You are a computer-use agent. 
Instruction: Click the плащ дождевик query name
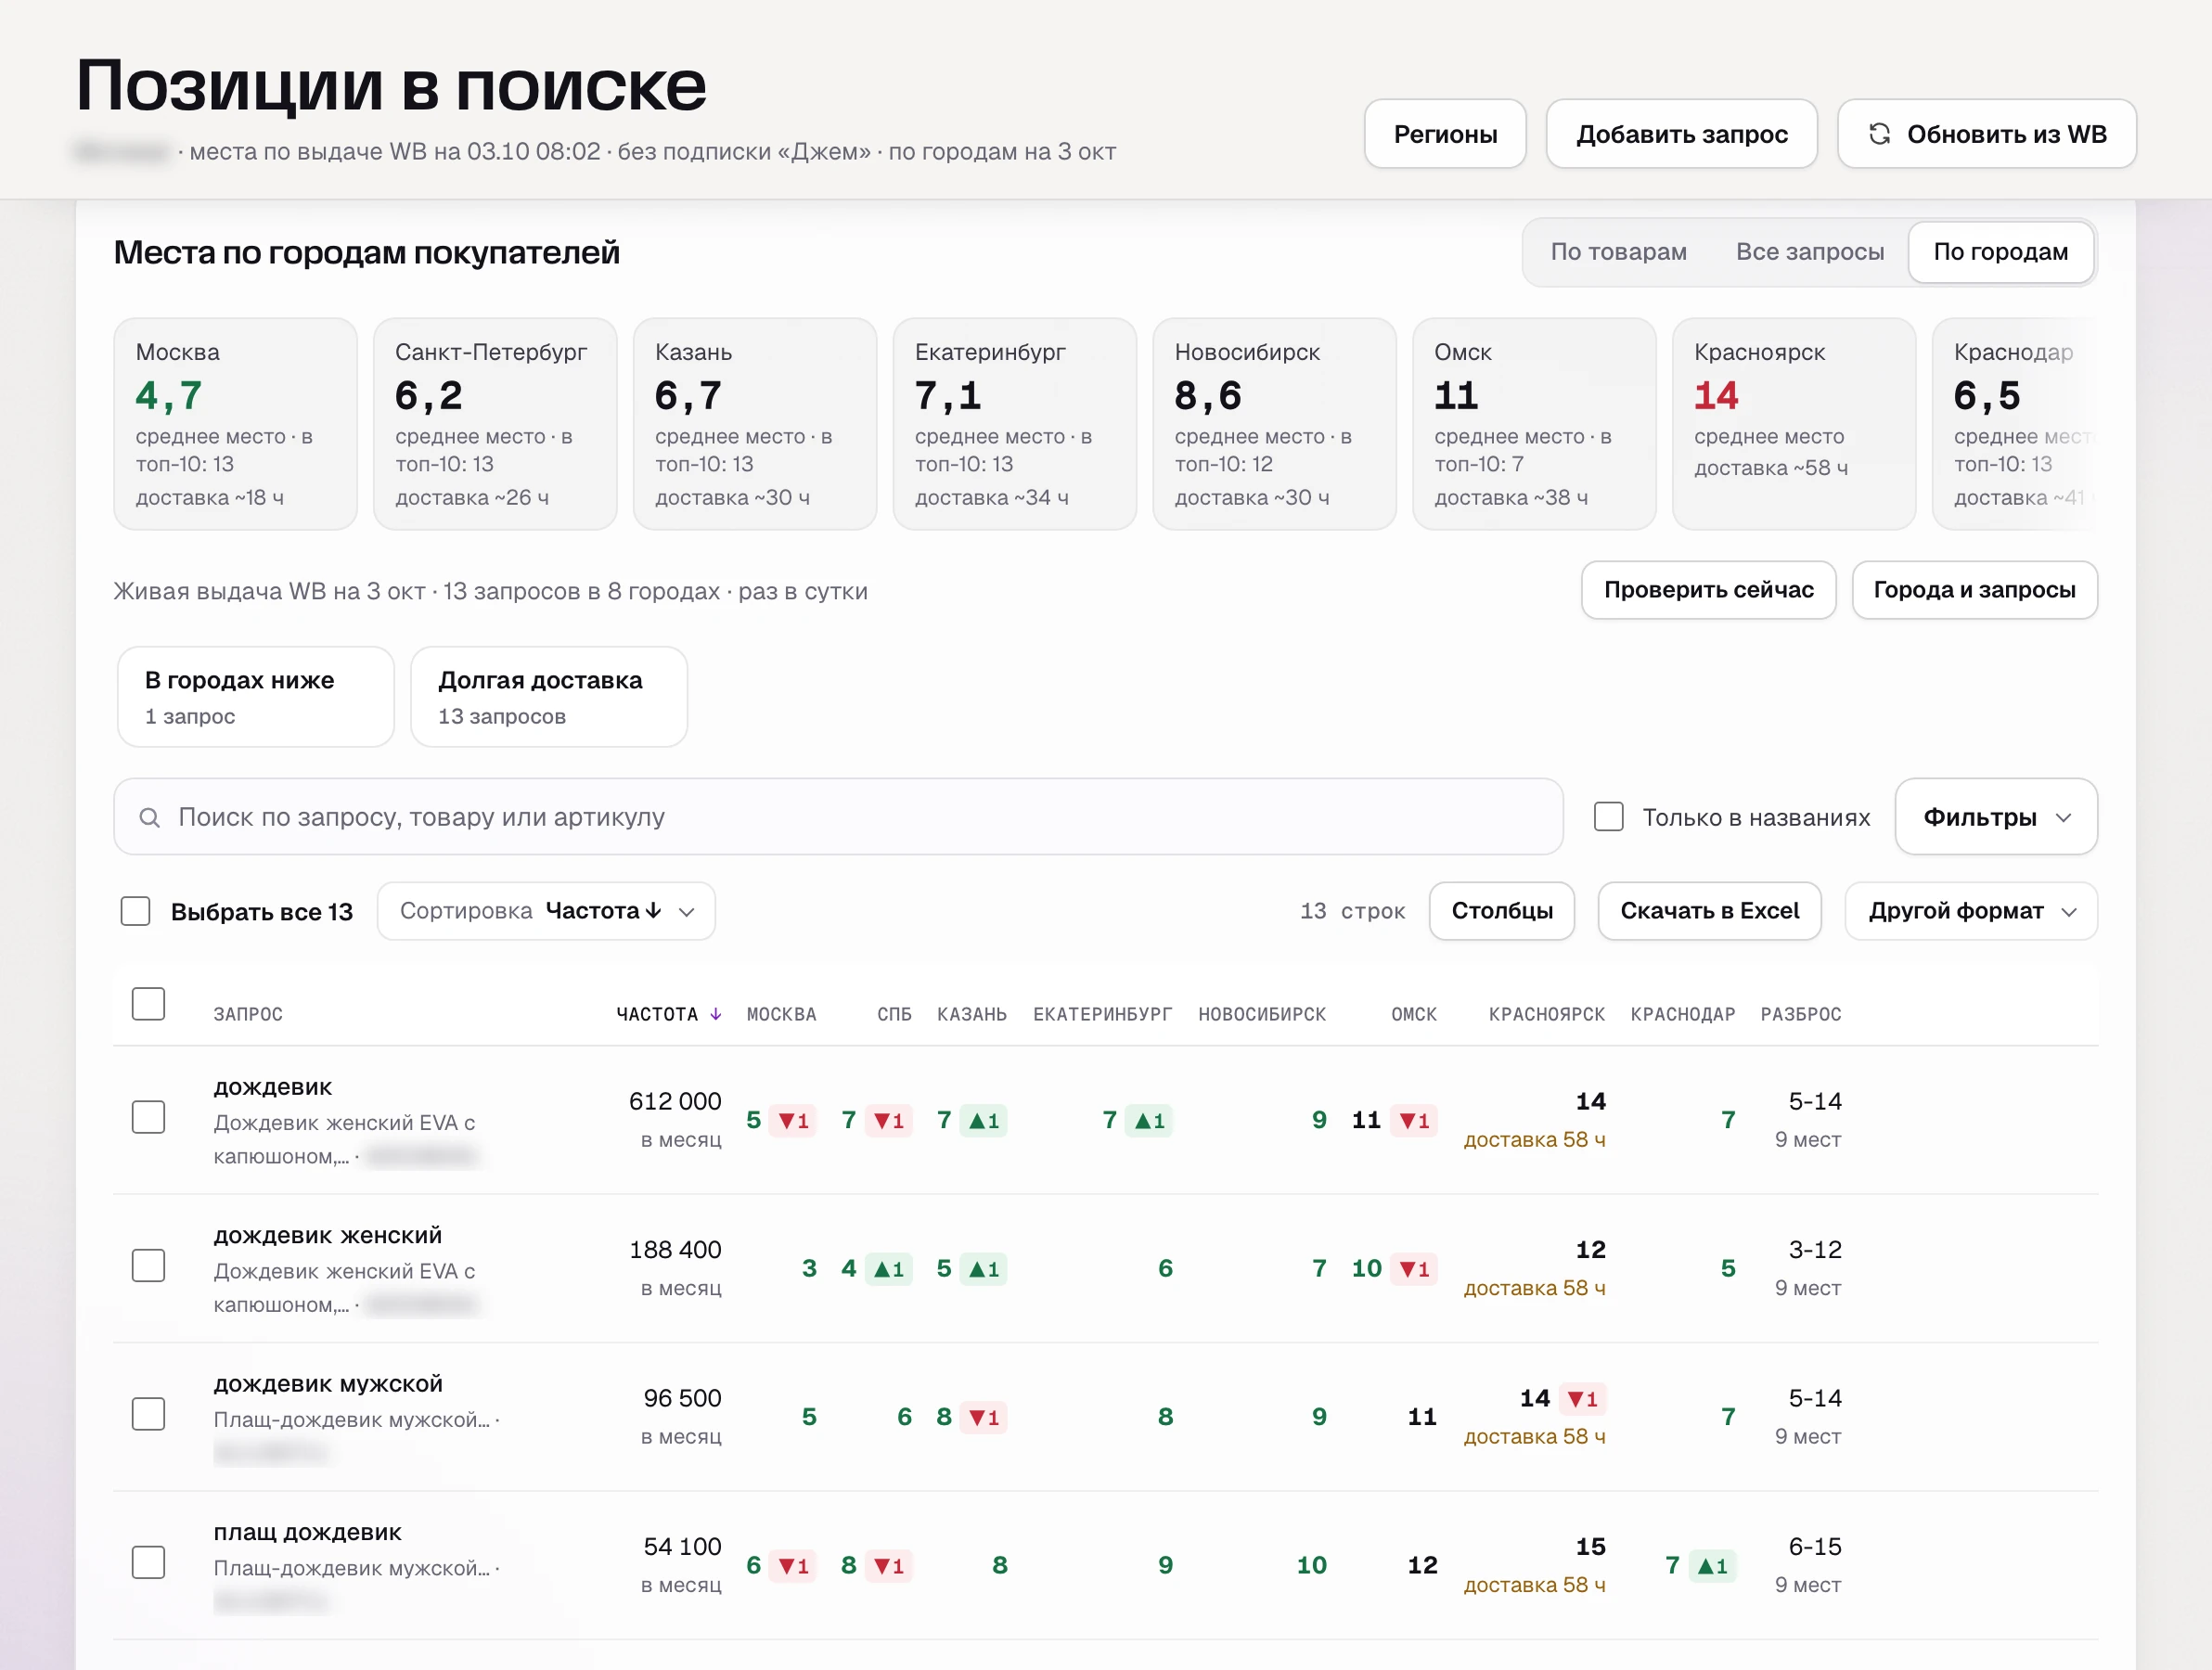pyautogui.click(x=308, y=1533)
